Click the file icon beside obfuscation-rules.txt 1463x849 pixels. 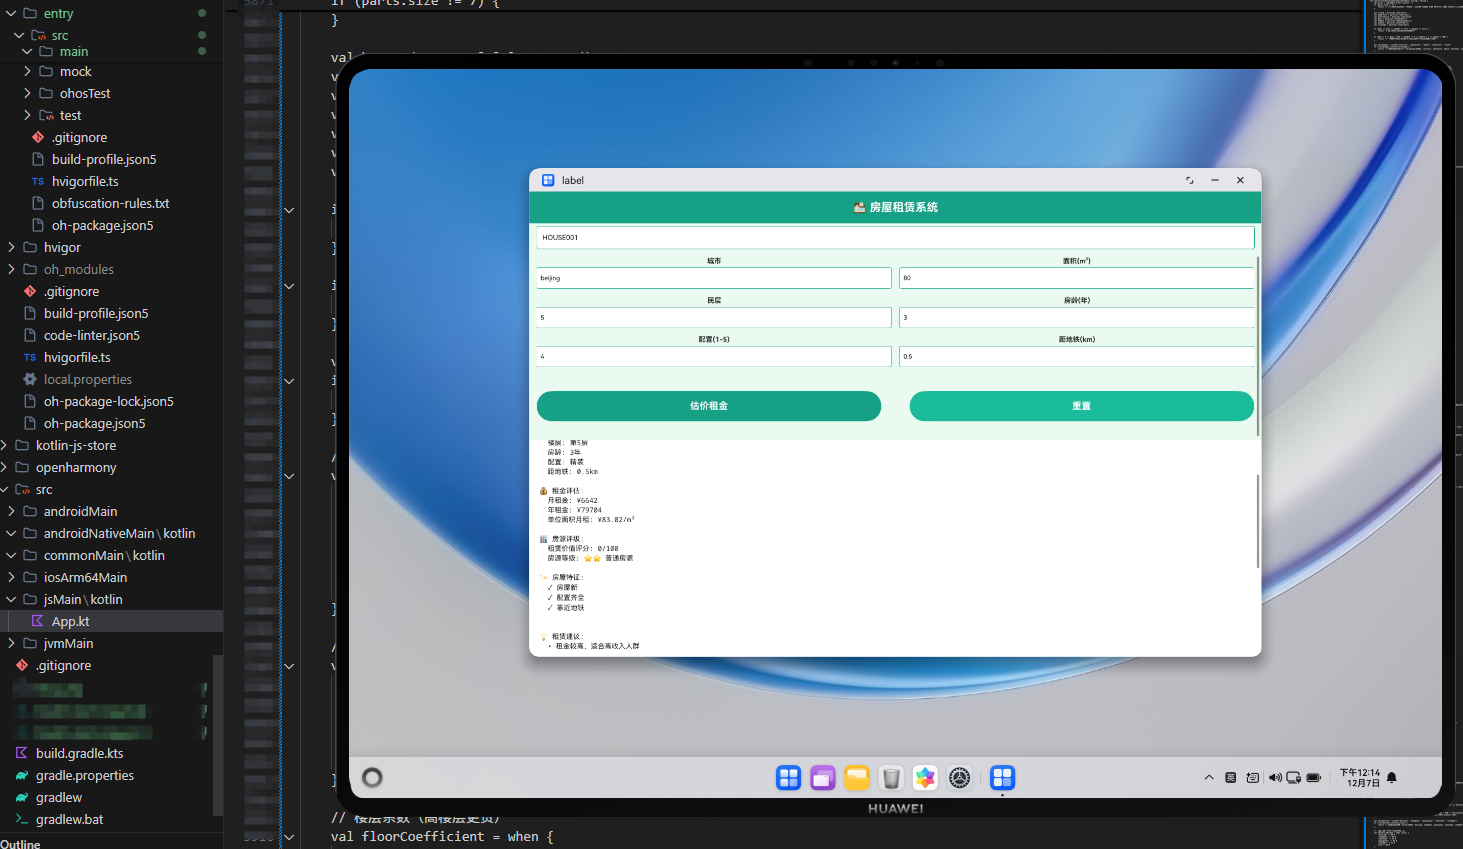click(x=38, y=203)
